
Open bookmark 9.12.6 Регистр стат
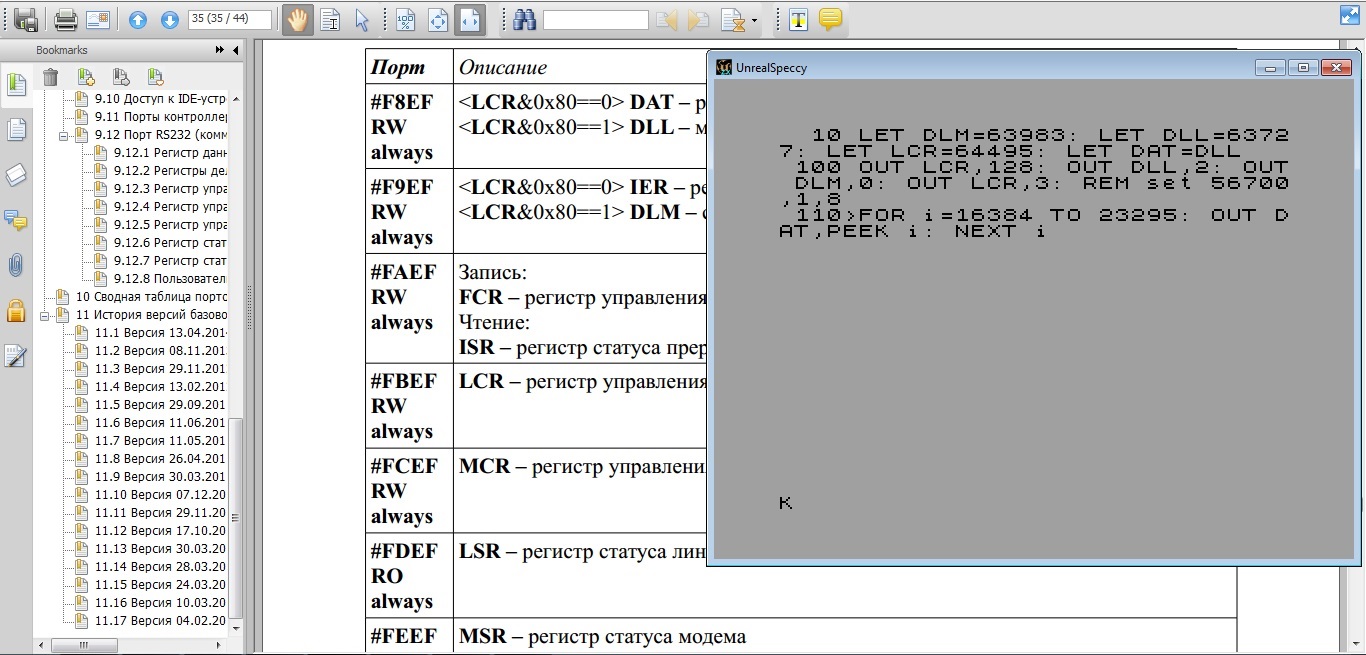click(x=168, y=242)
